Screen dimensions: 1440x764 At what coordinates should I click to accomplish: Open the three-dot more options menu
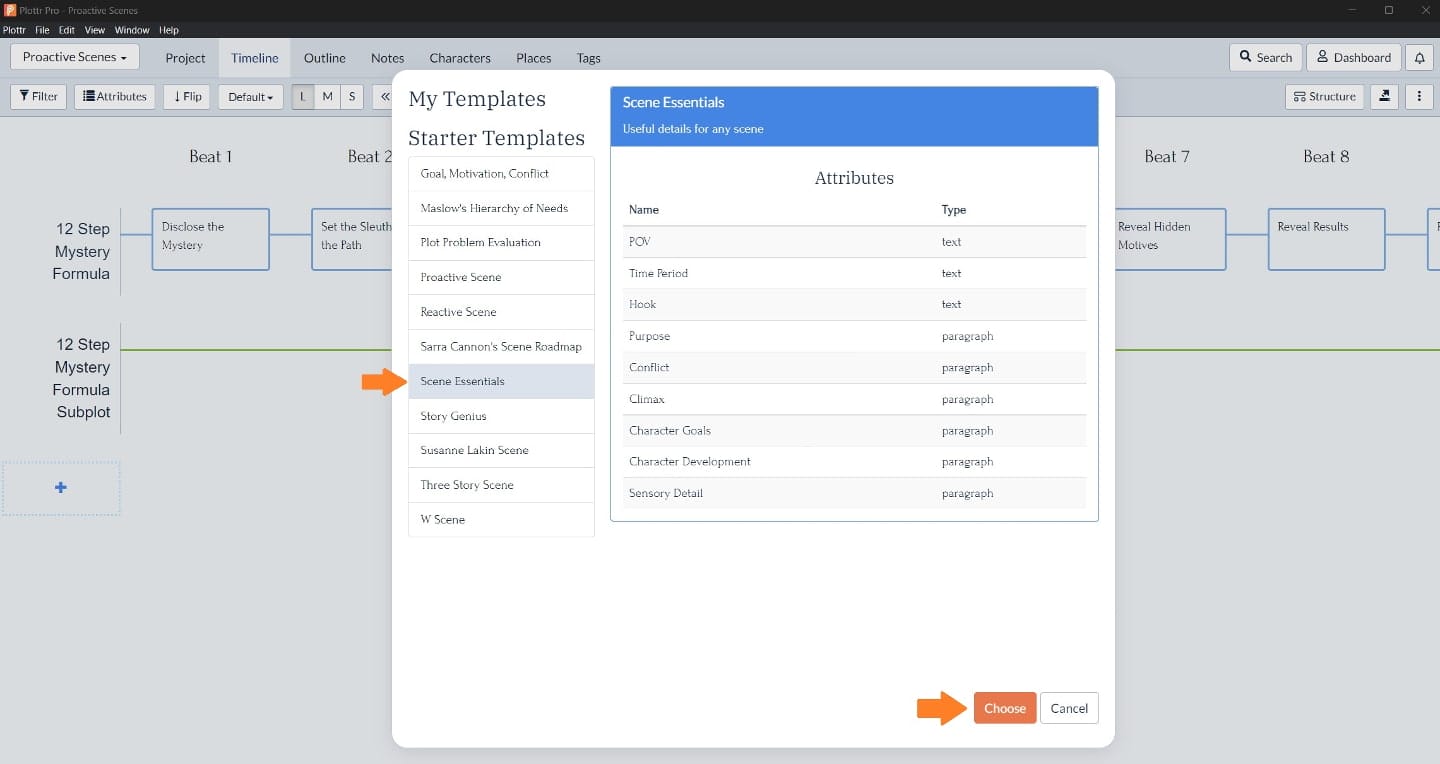(1419, 97)
